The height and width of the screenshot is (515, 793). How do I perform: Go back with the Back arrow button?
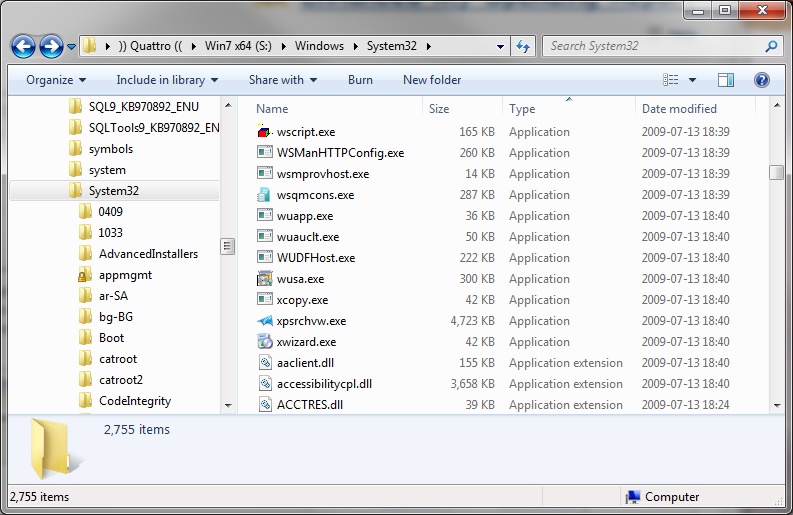point(23,47)
